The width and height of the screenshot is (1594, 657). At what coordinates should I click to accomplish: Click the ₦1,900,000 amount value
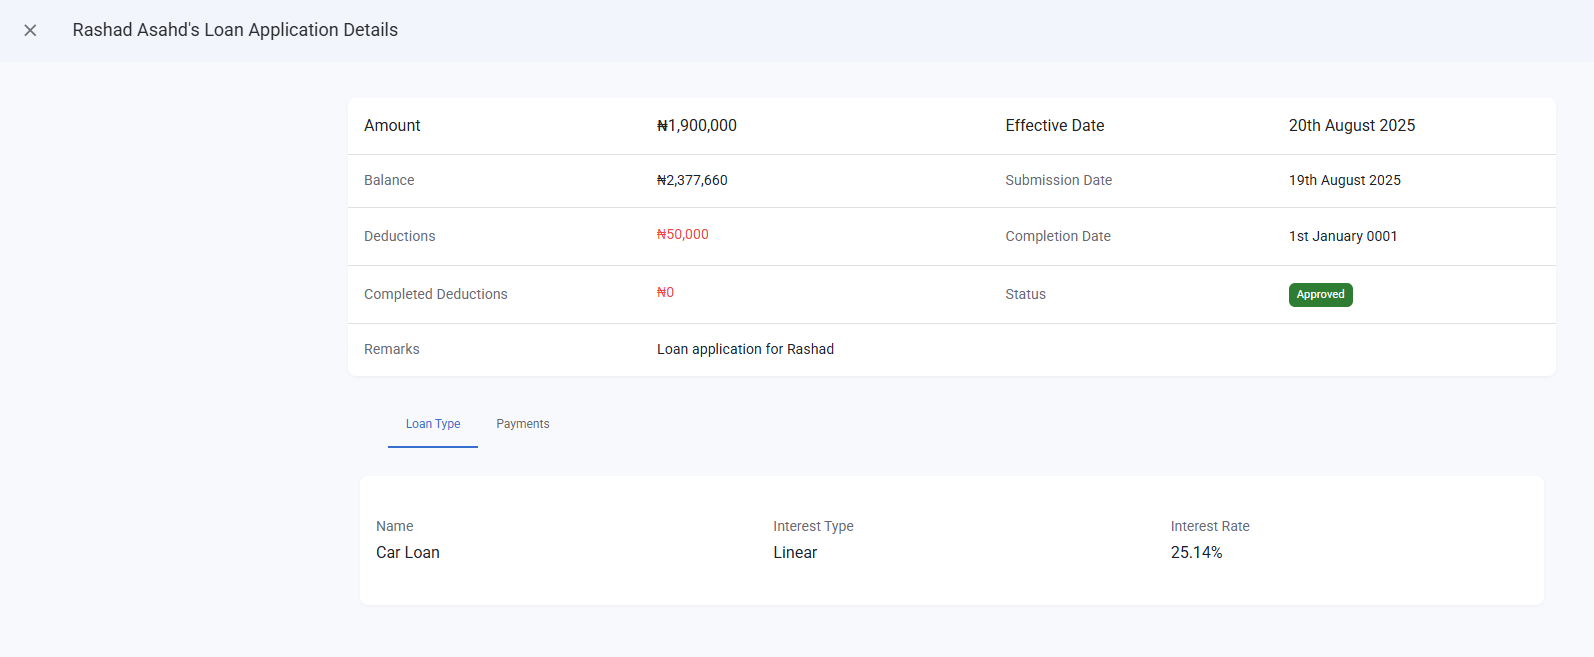pos(696,126)
